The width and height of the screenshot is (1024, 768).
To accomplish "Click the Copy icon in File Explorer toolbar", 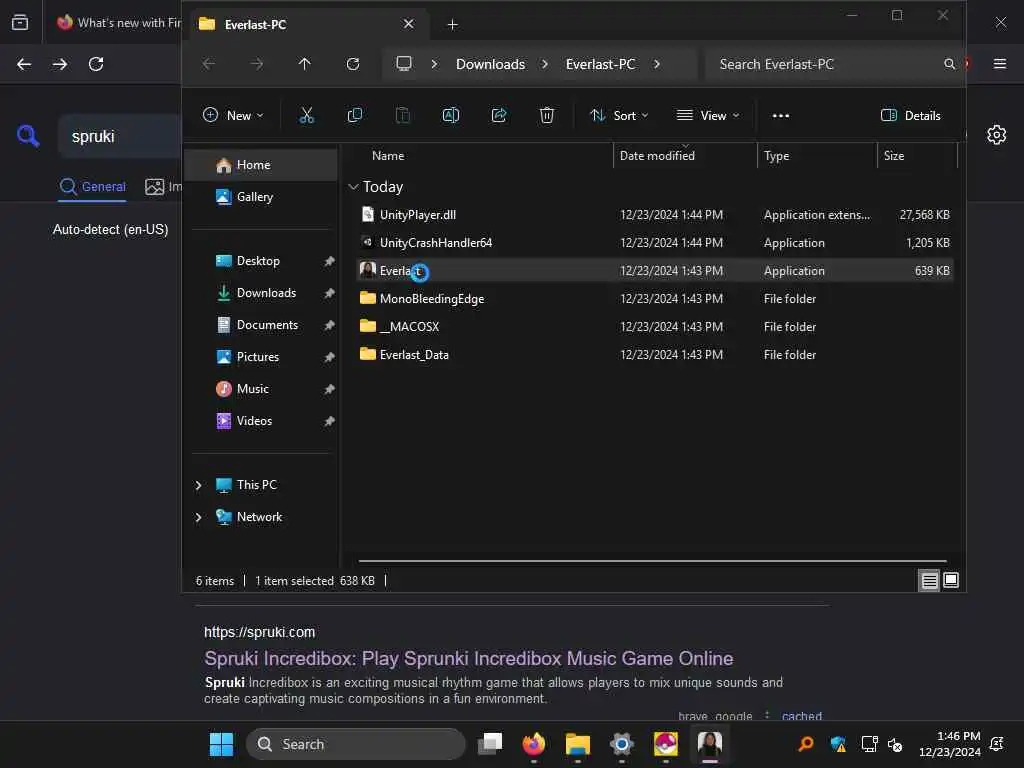I will (x=355, y=116).
